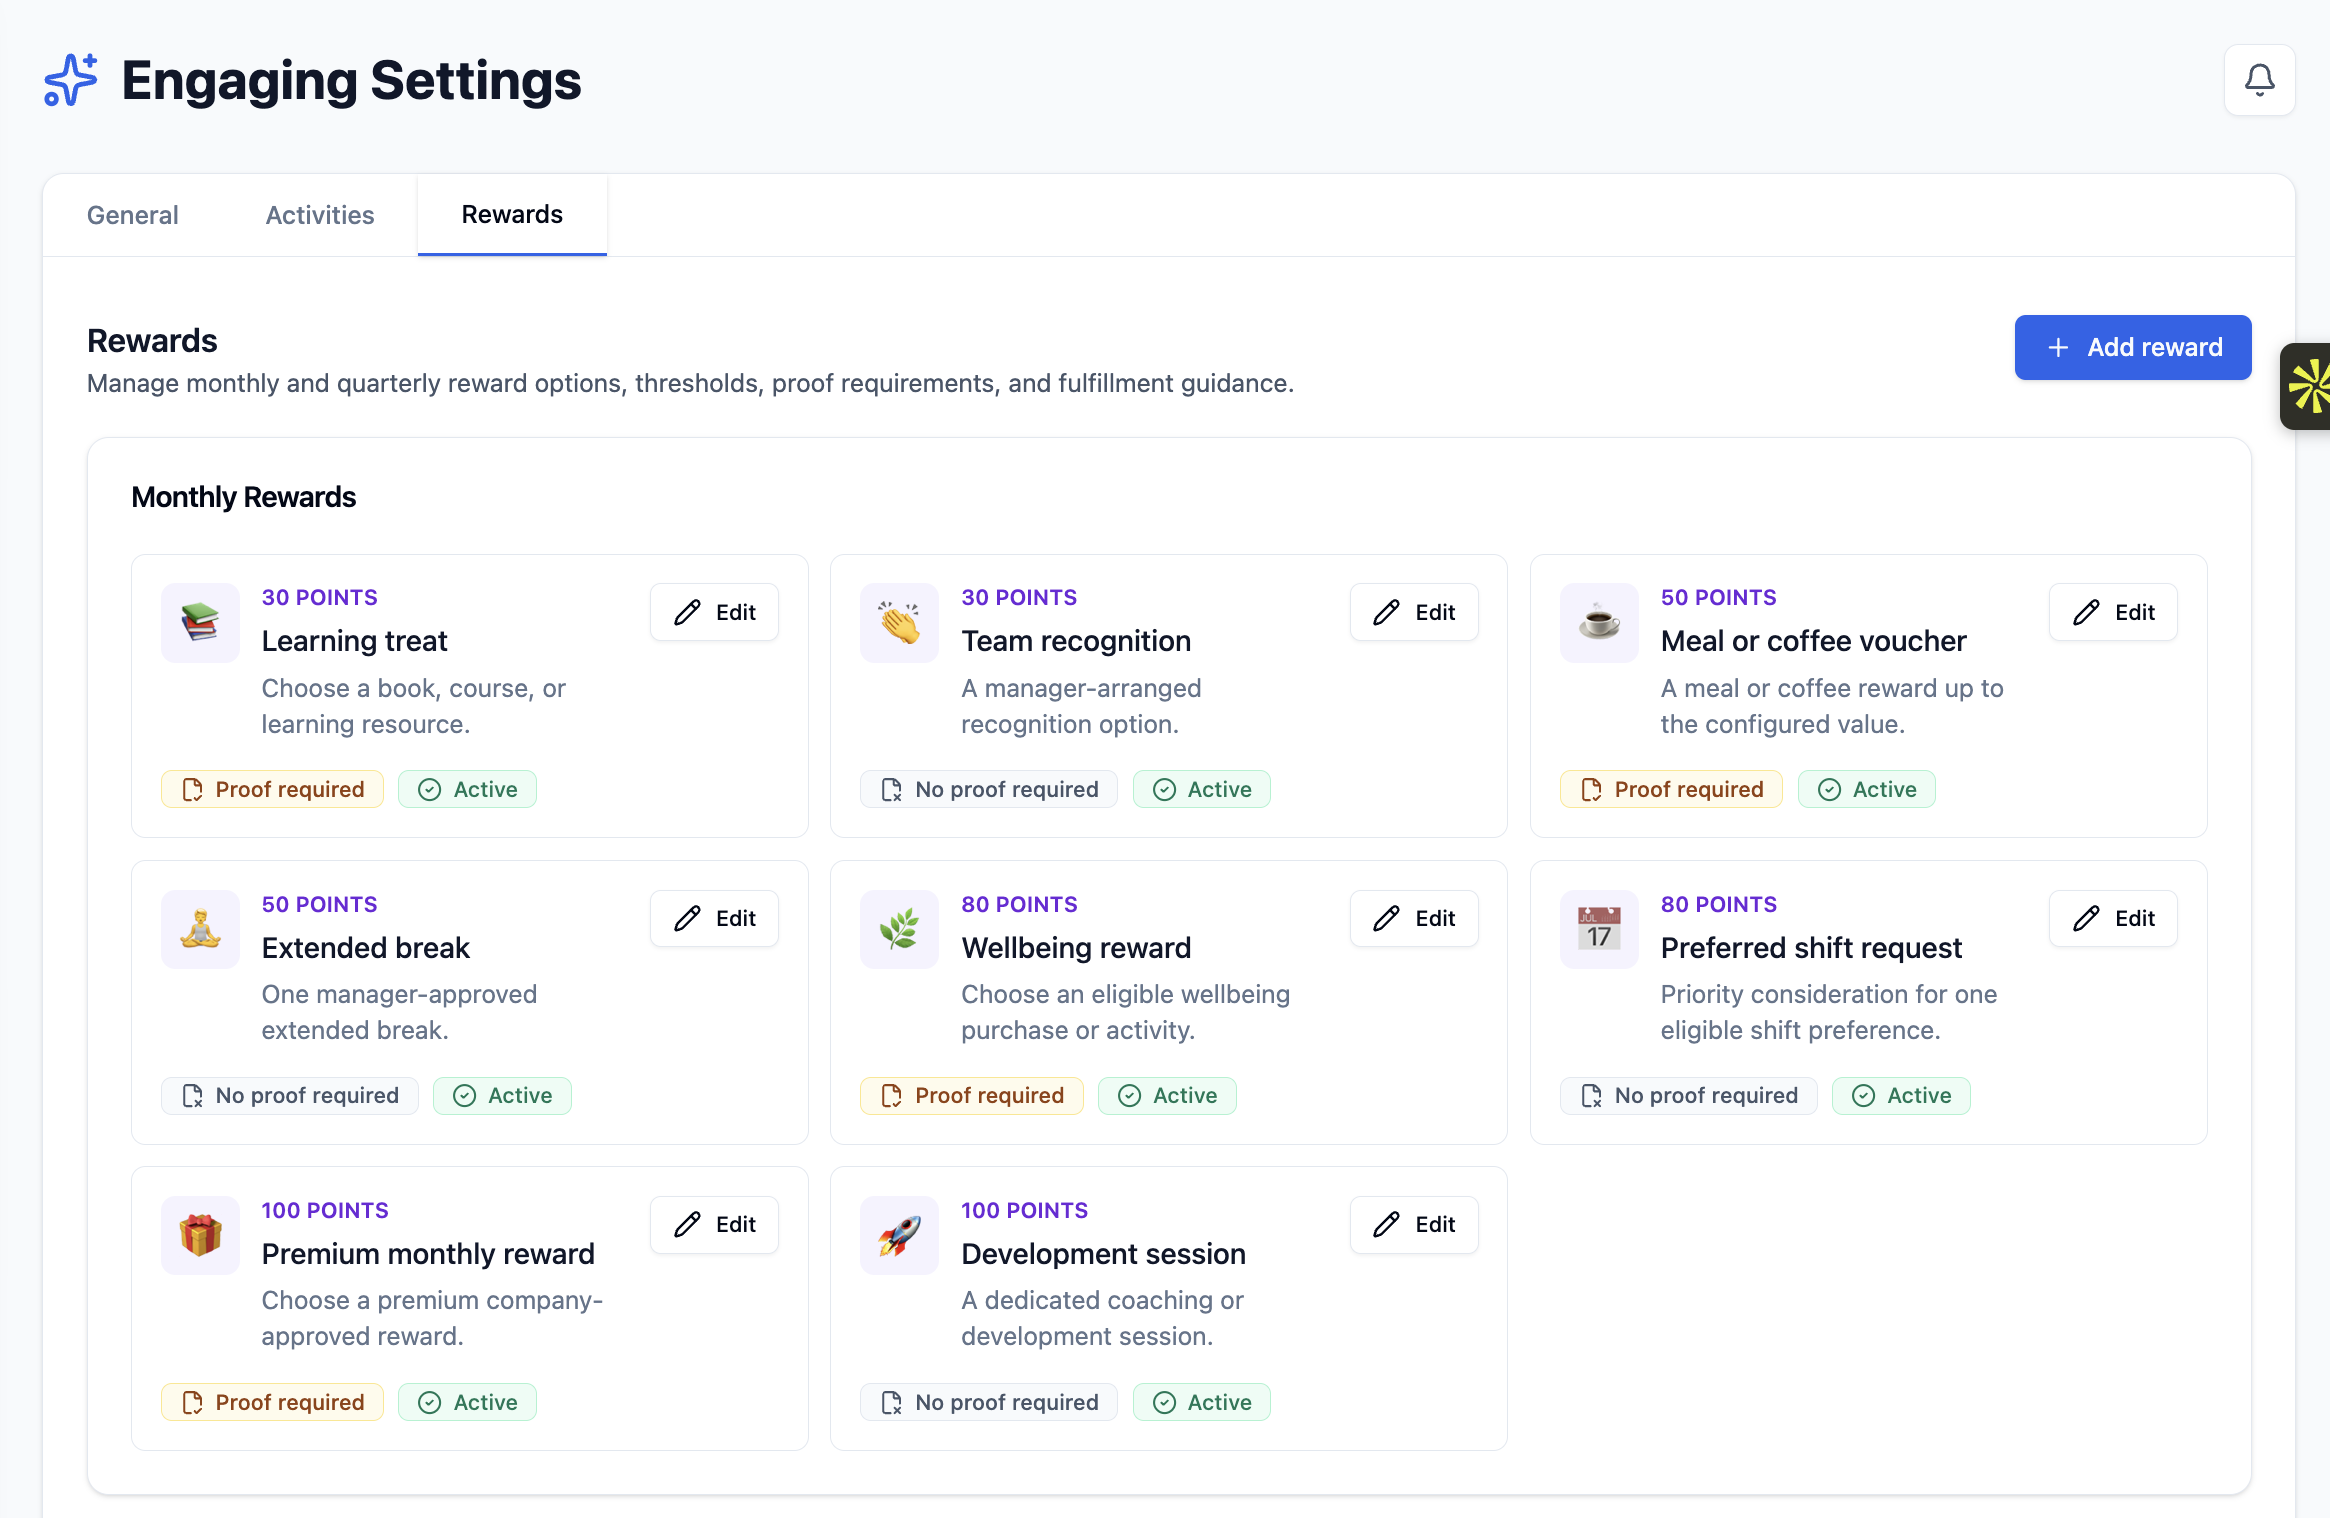This screenshot has width=2330, height=1518.
Task: Click No proof required badge on Preferred shift request
Action: point(1688,1096)
